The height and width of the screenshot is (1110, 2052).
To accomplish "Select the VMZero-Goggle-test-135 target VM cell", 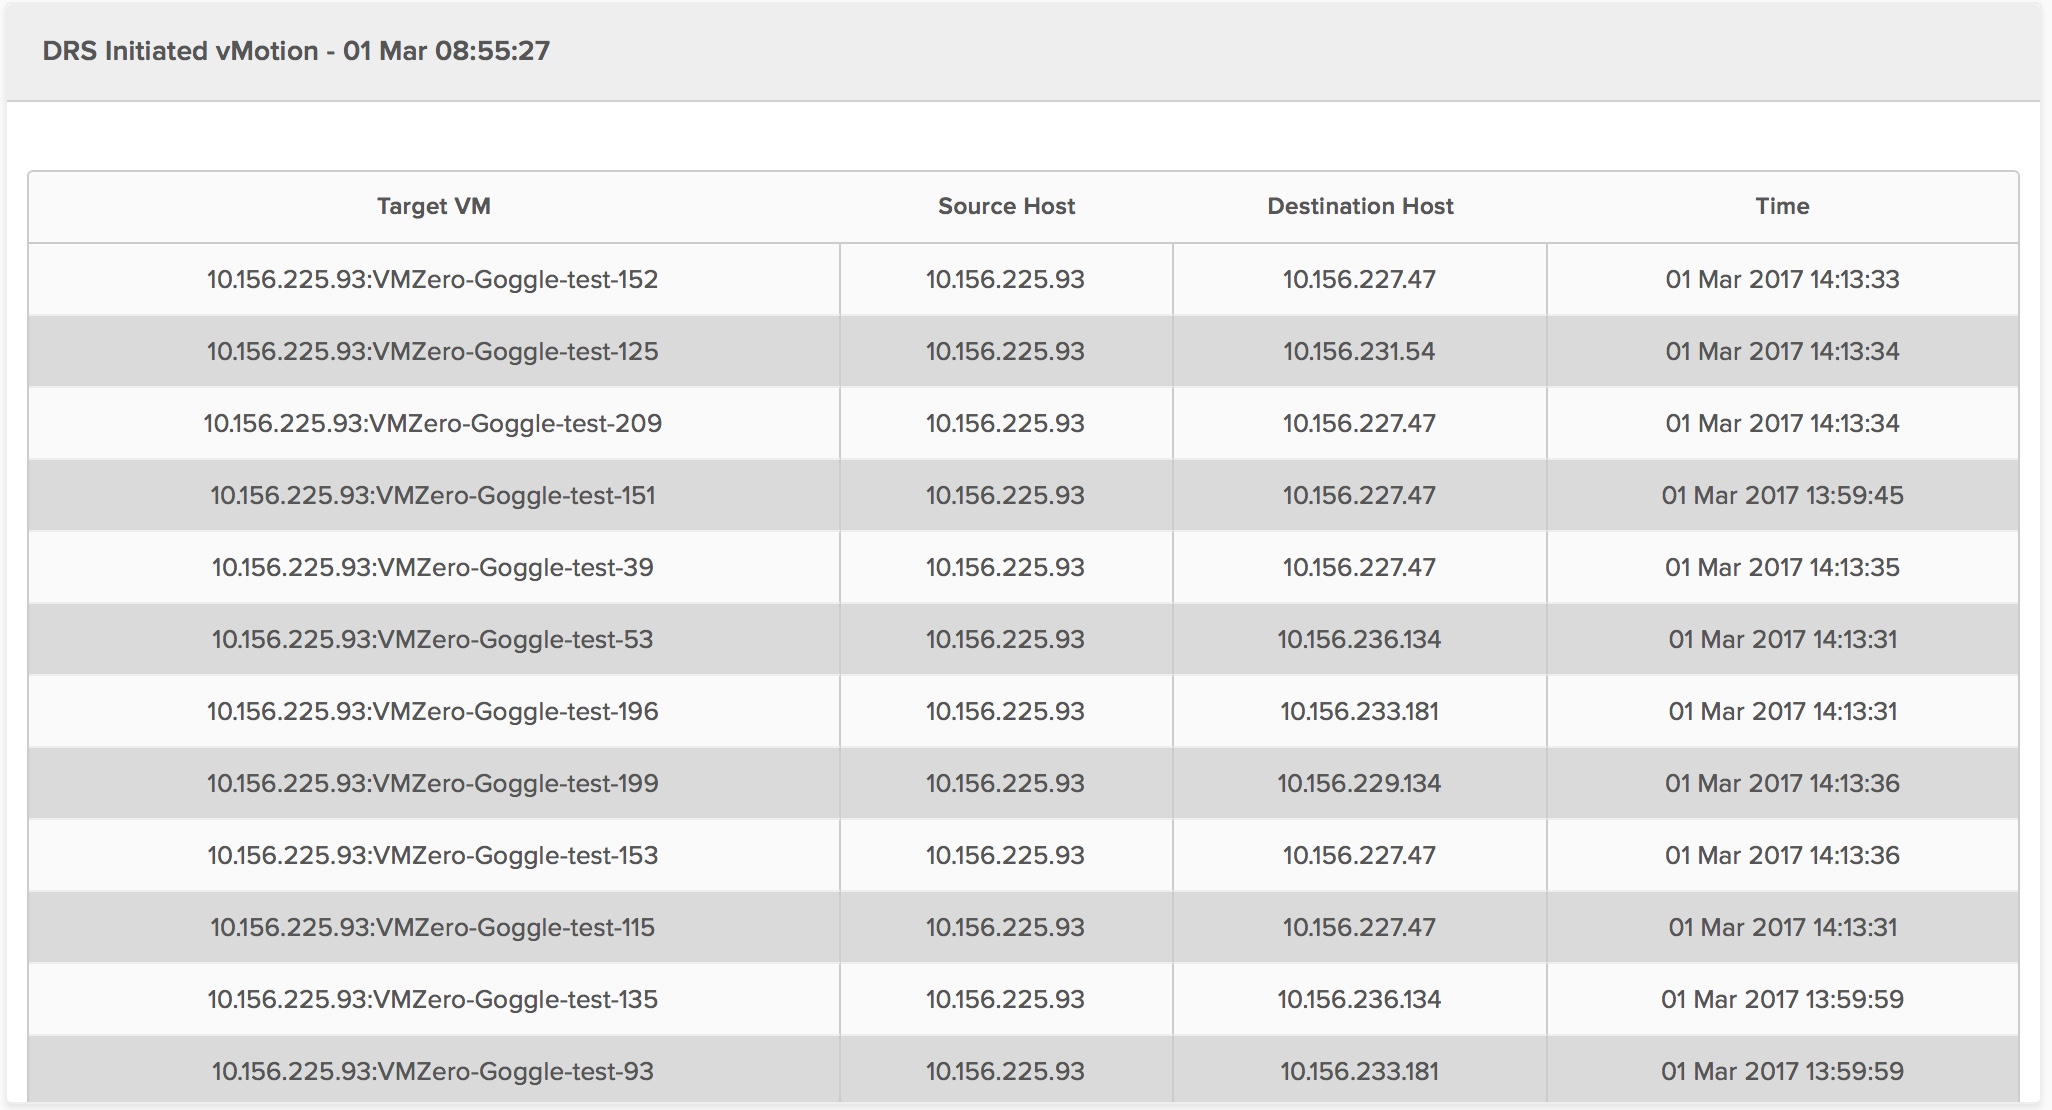I will 433,999.
